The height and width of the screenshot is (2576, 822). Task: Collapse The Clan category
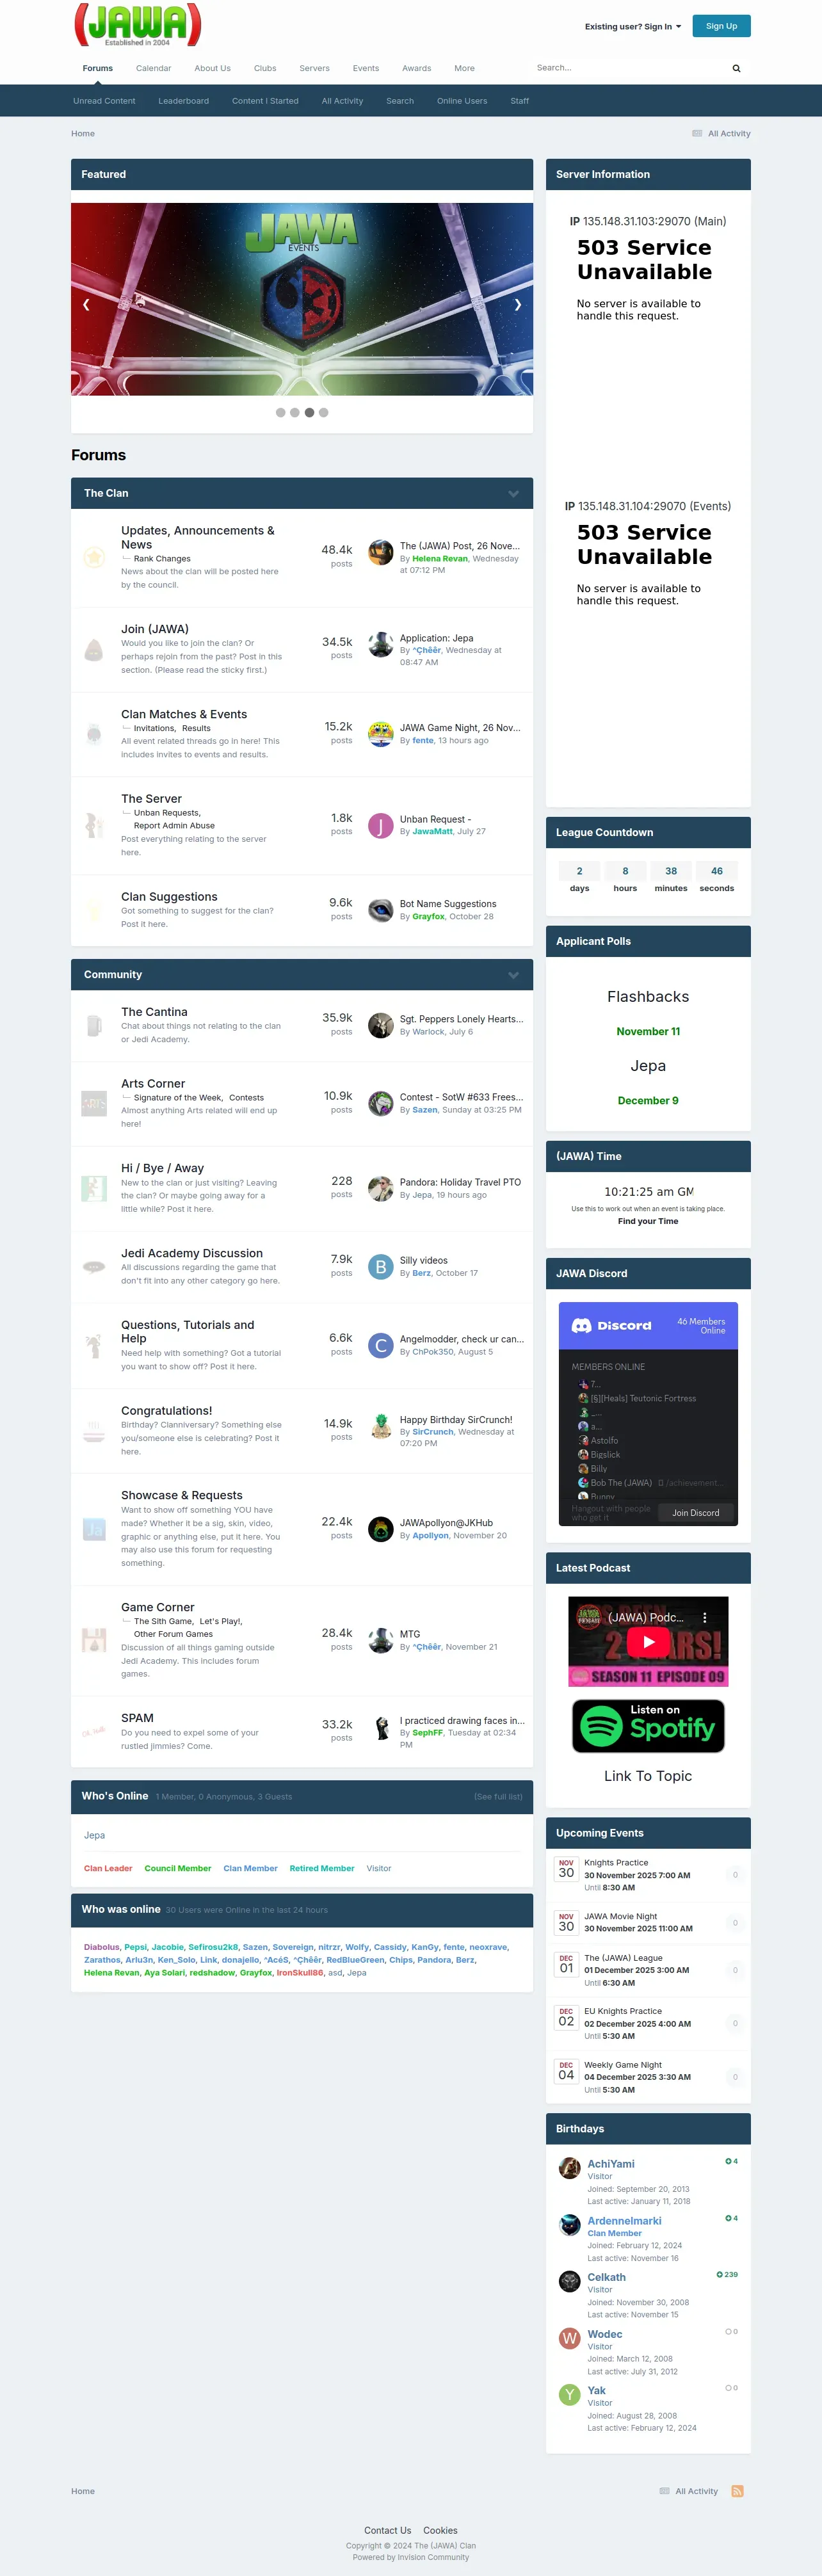513,494
